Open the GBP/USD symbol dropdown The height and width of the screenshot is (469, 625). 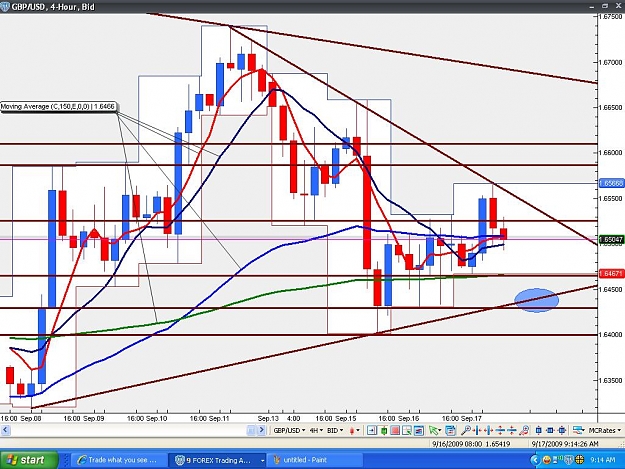[x=290, y=430]
